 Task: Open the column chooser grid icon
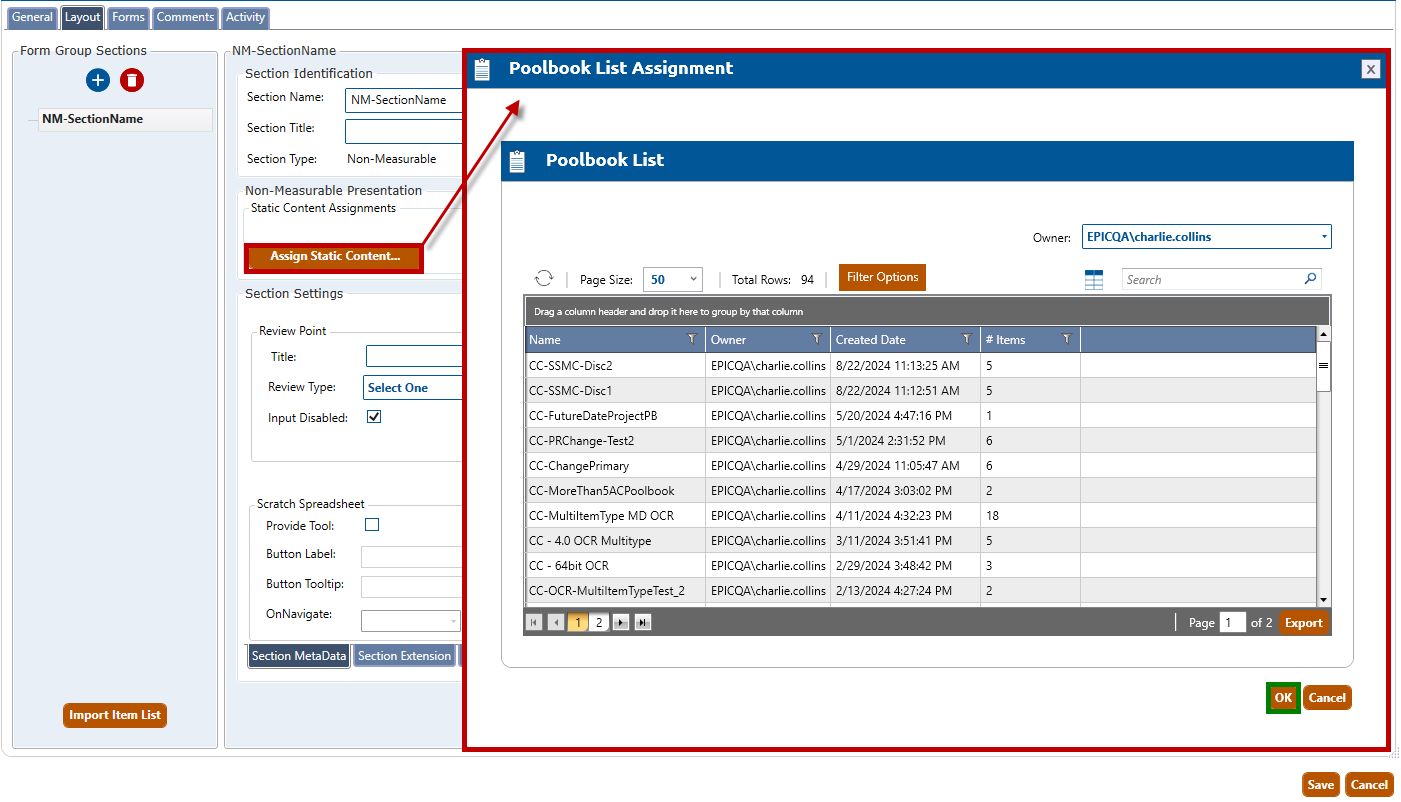(x=1094, y=280)
